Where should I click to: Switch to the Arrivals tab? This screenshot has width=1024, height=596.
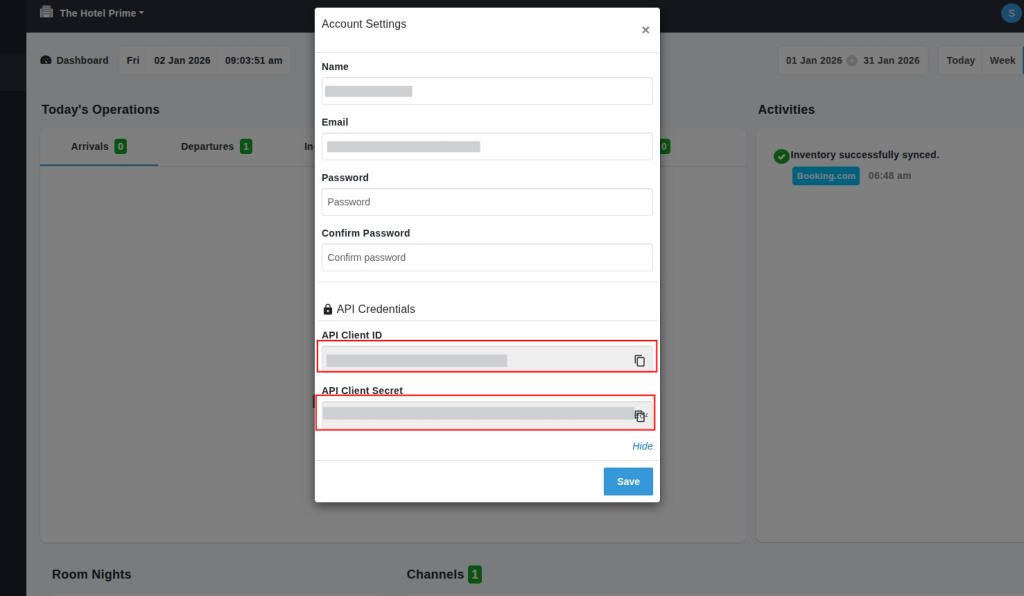(x=90, y=146)
